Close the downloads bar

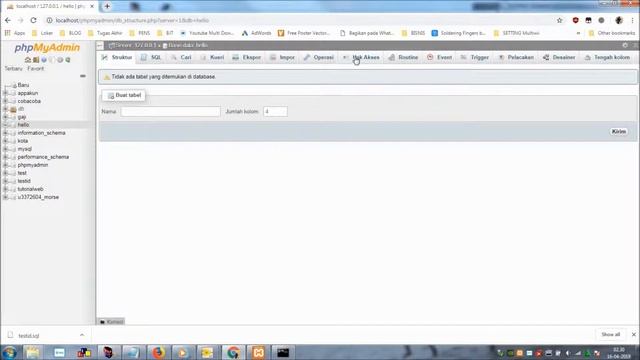pyautogui.click(x=633, y=335)
